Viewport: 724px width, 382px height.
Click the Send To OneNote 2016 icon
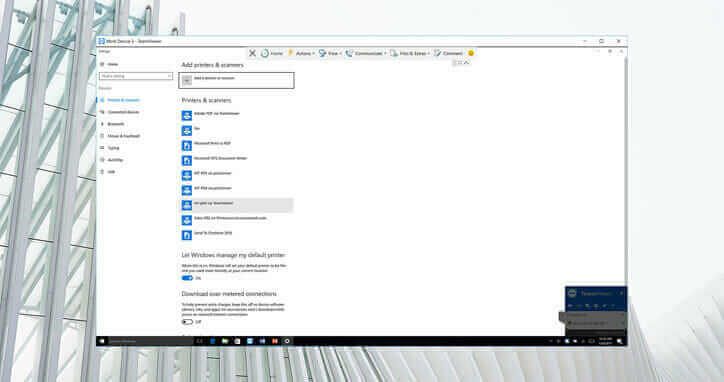187,235
